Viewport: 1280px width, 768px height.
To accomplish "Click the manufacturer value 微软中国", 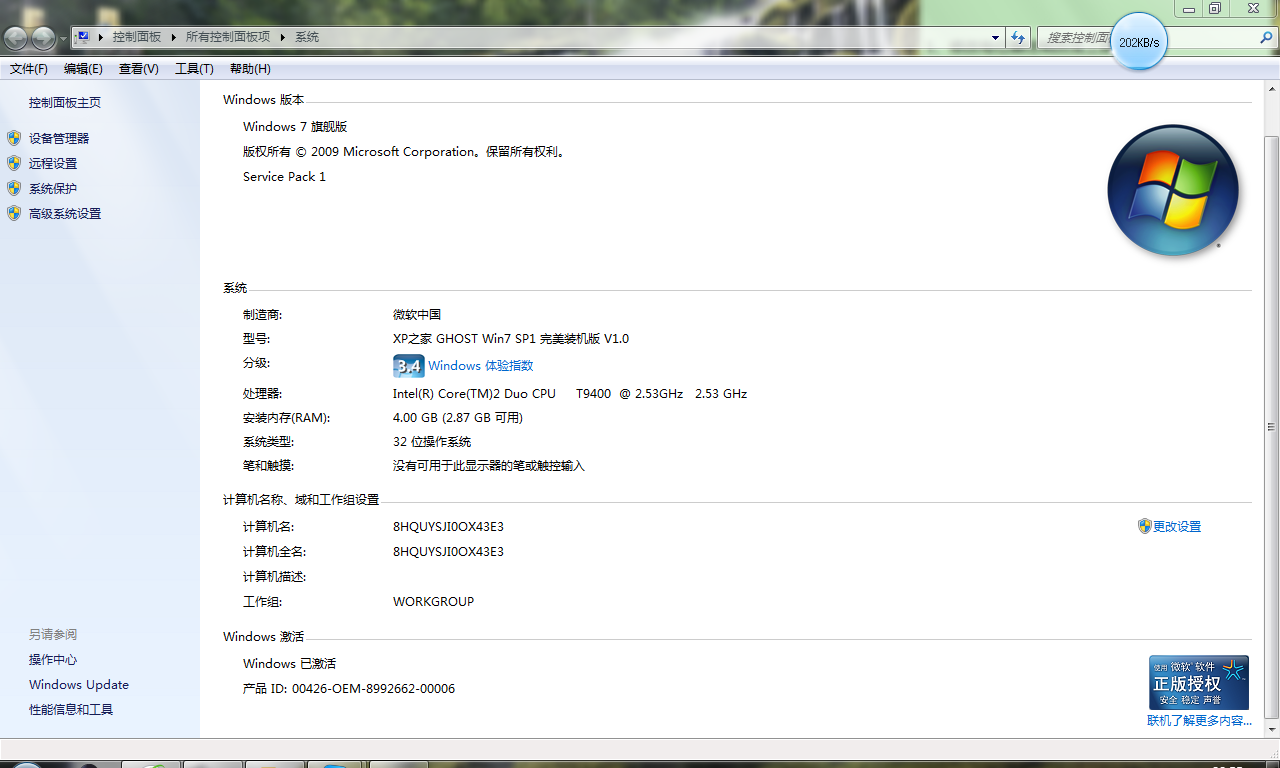I will [417, 315].
